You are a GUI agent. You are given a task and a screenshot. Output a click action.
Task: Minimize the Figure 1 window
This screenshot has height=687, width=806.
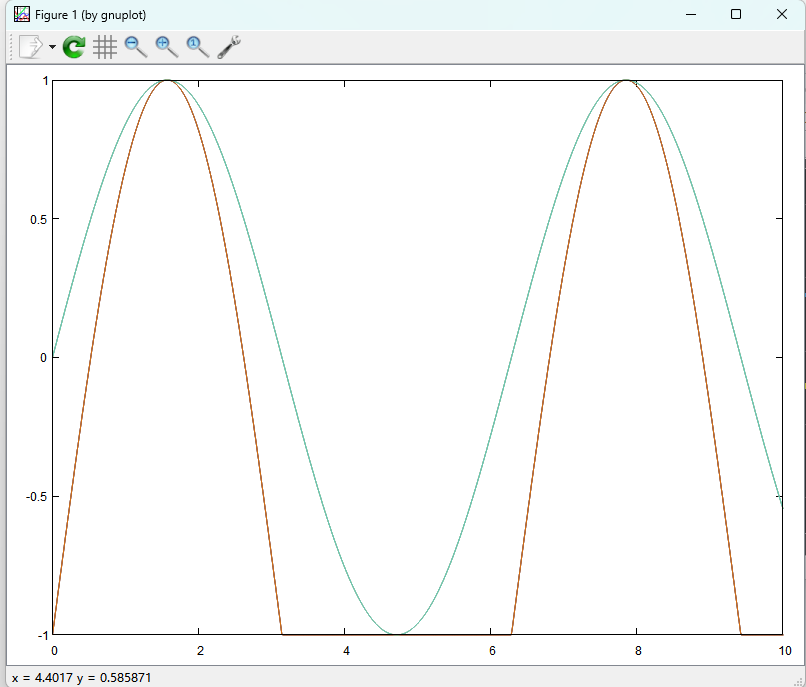coord(690,15)
